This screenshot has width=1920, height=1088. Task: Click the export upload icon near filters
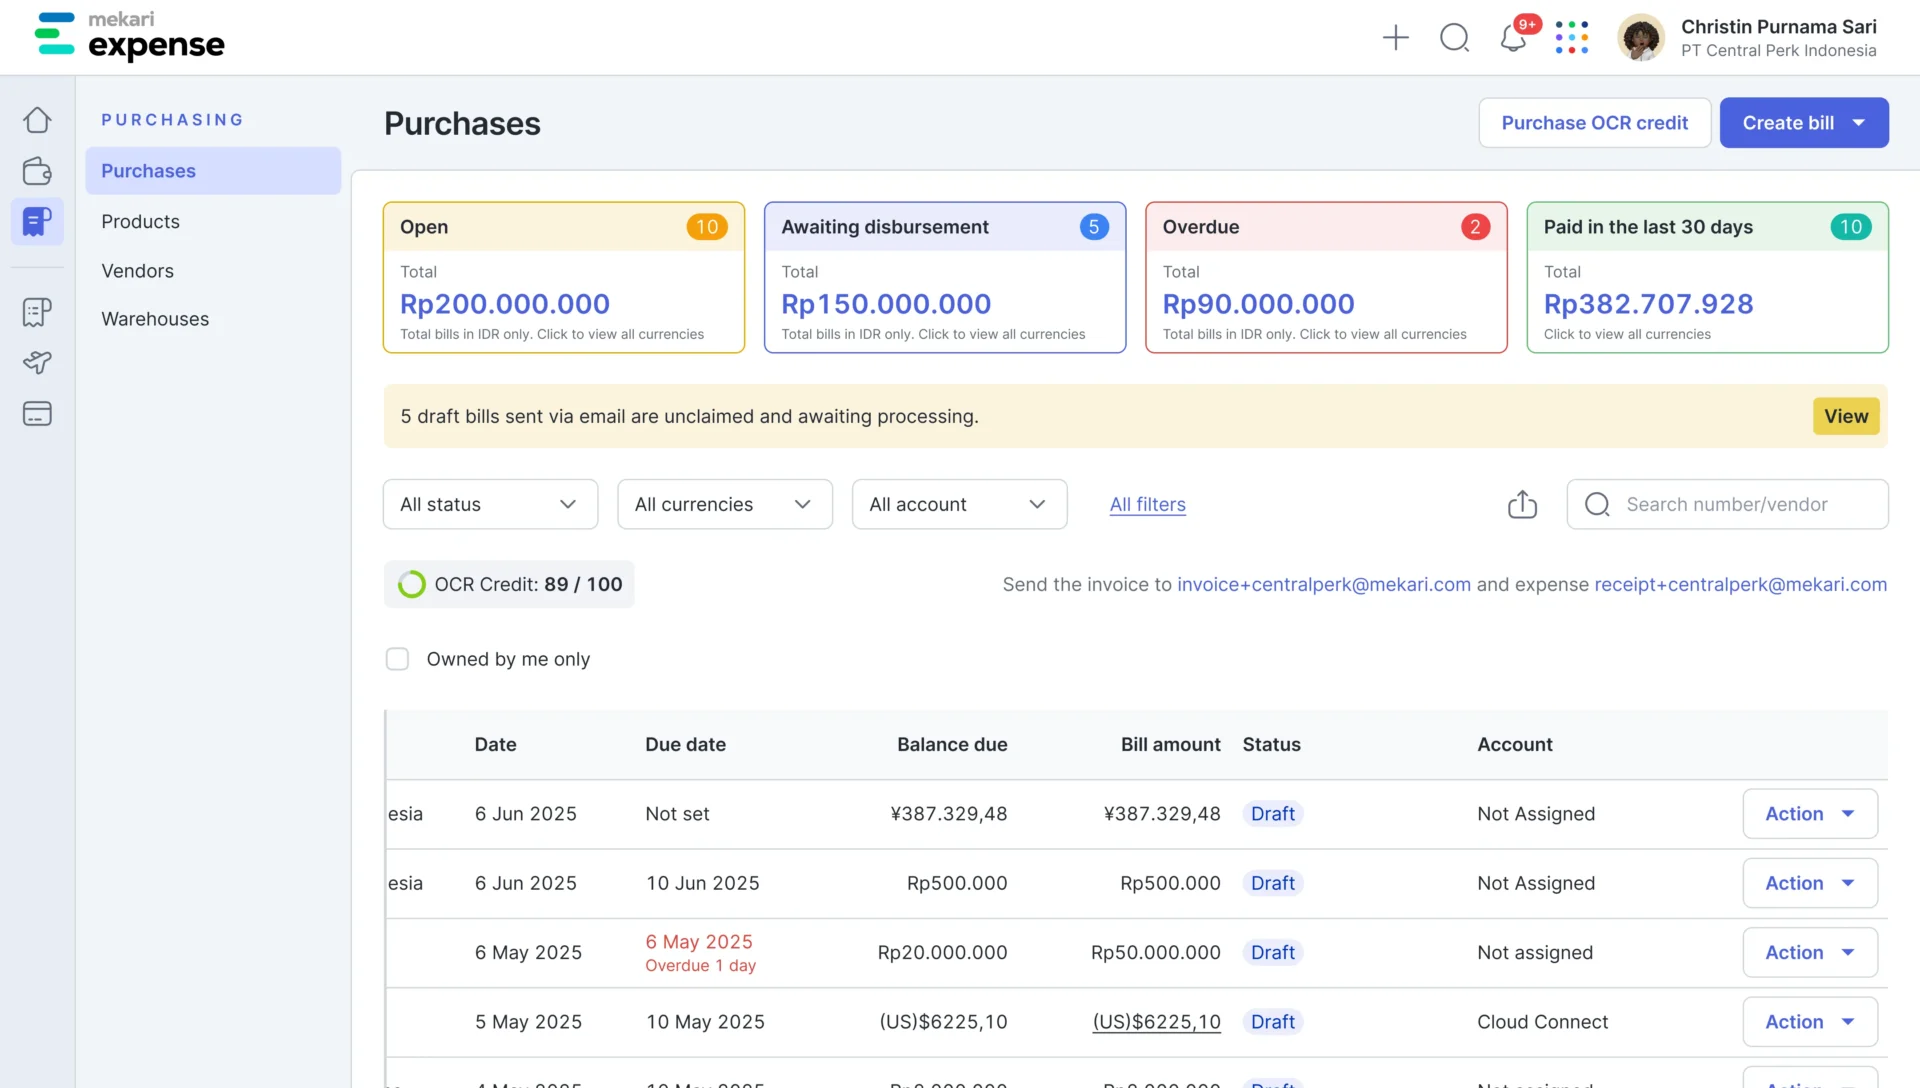coord(1522,504)
